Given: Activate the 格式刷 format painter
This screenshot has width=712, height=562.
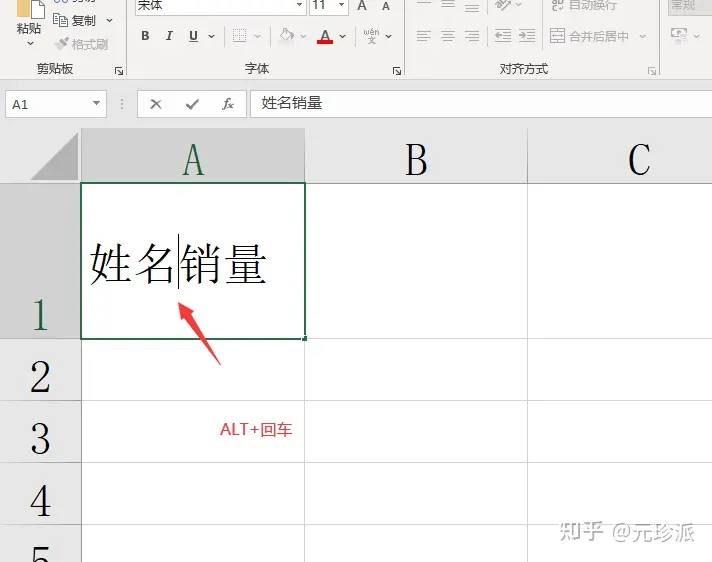Looking at the screenshot, I should point(81,44).
